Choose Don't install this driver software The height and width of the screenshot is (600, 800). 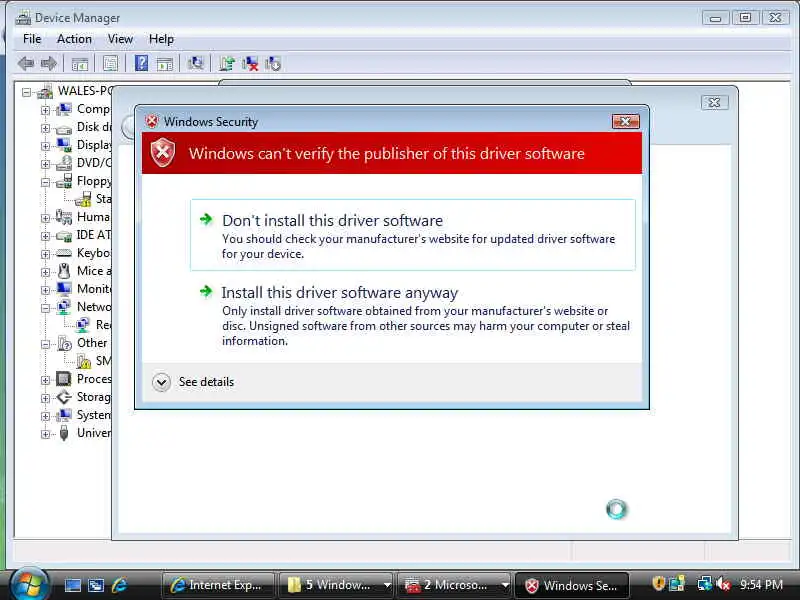(413, 235)
